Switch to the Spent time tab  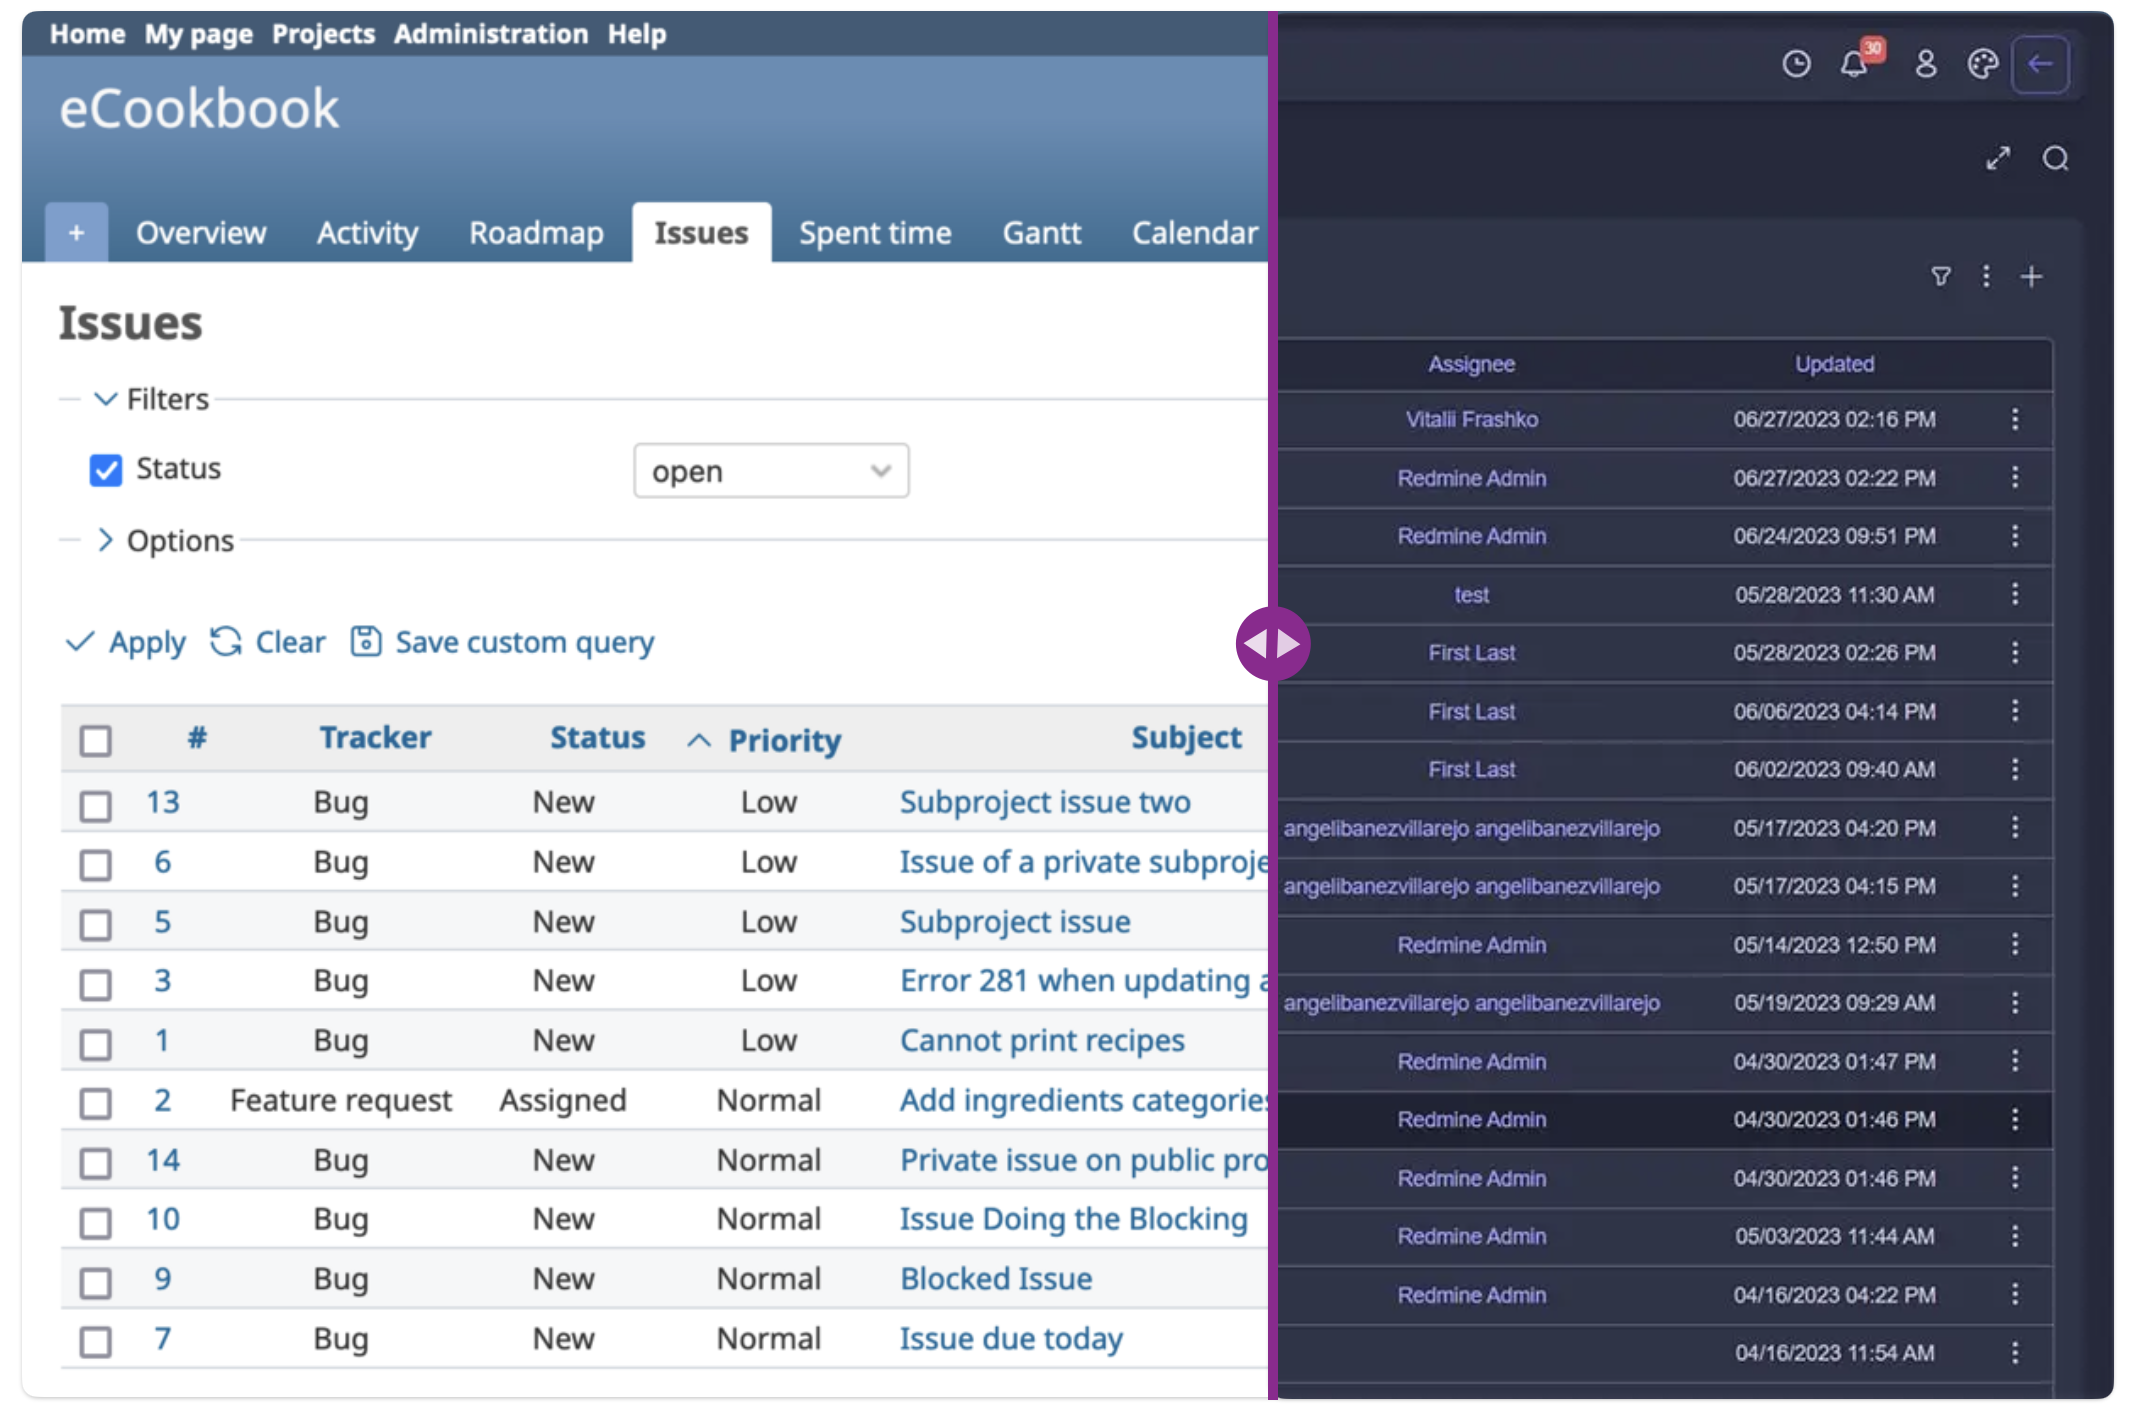[875, 232]
